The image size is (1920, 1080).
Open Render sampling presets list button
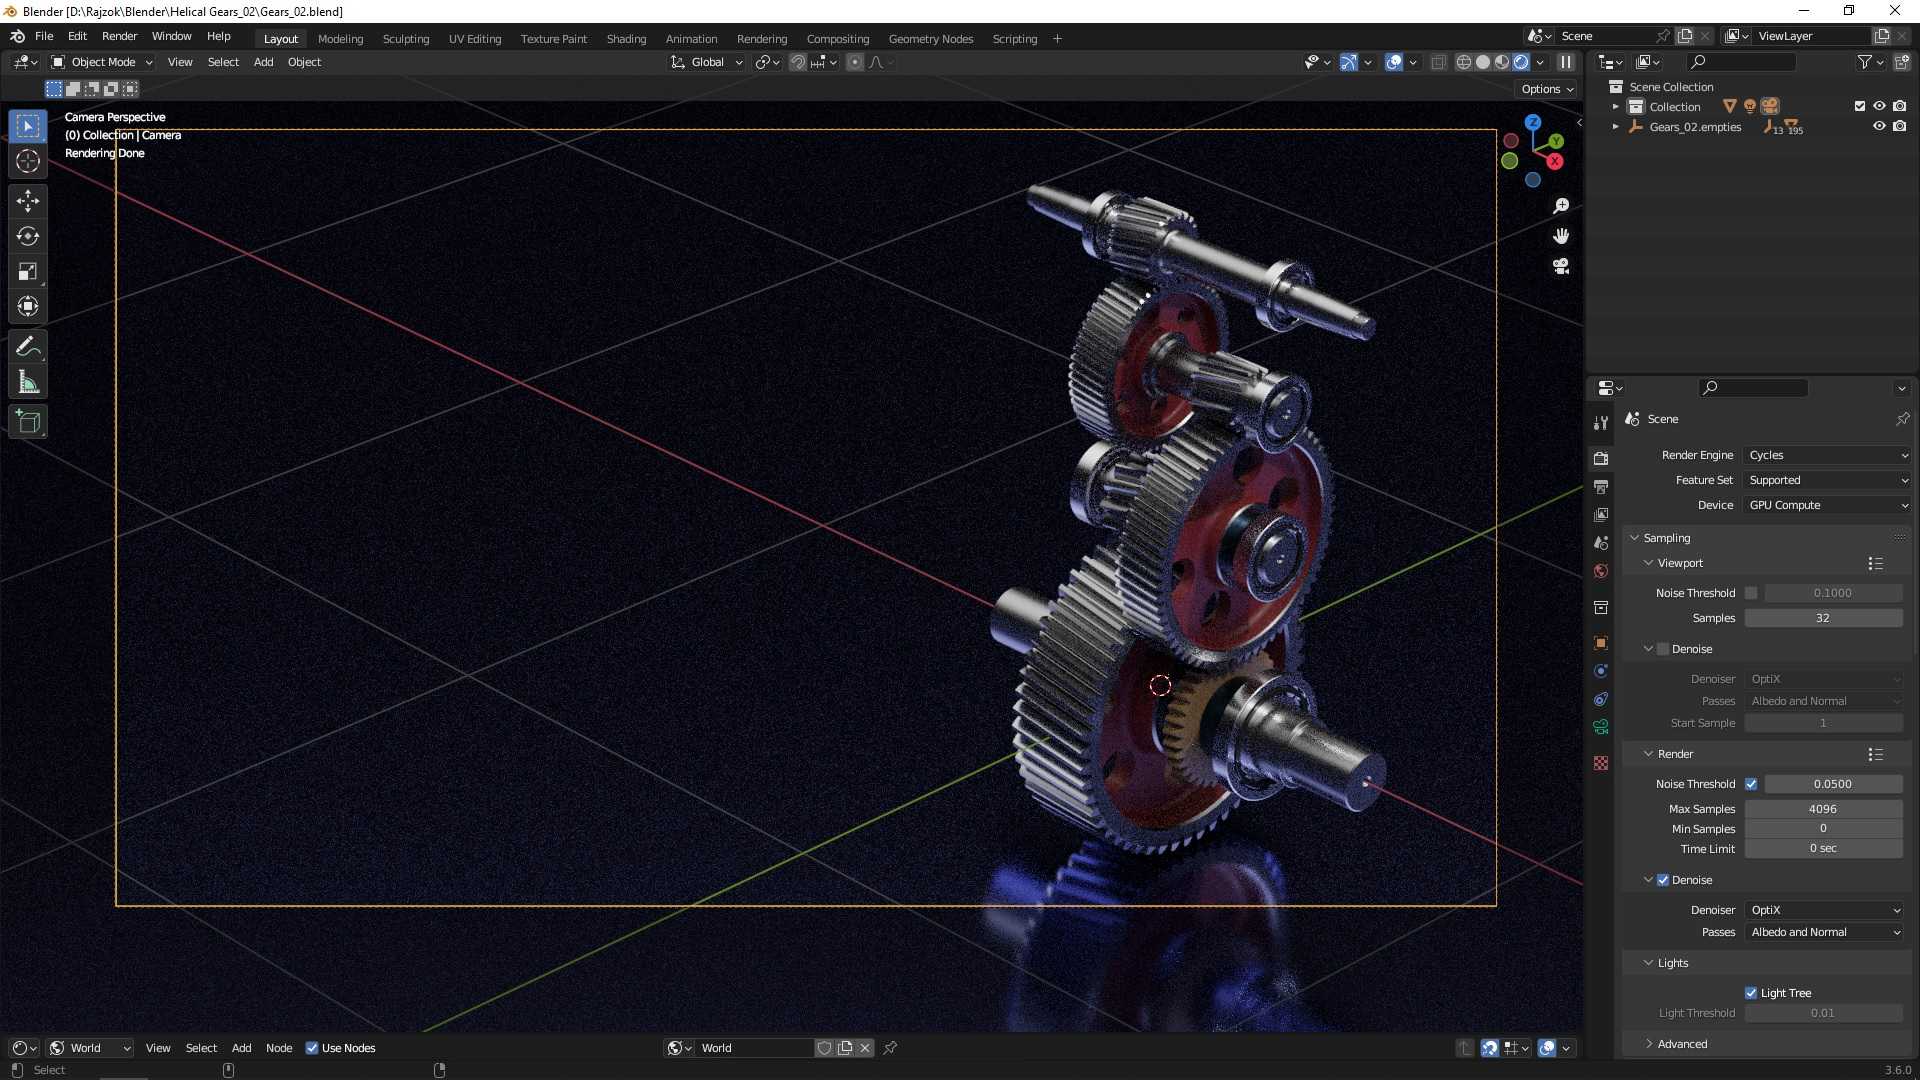coord(1875,755)
